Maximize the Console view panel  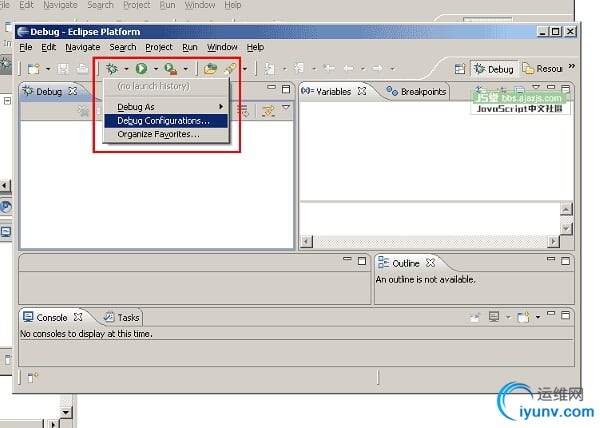click(565, 315)
